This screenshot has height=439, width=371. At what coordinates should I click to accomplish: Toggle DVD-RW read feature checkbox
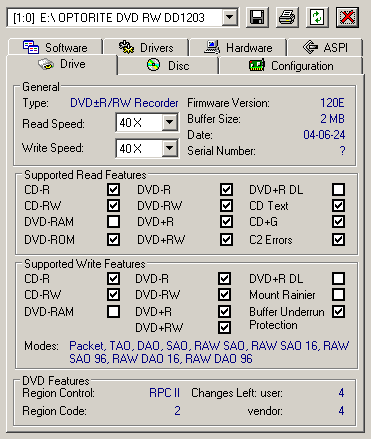point(226,205)
